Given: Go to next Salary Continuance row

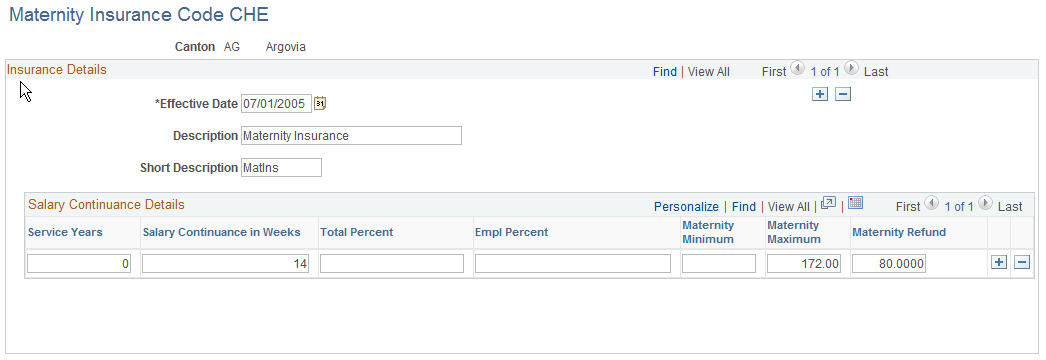Looking at the screenshot, I should (985, 203).
